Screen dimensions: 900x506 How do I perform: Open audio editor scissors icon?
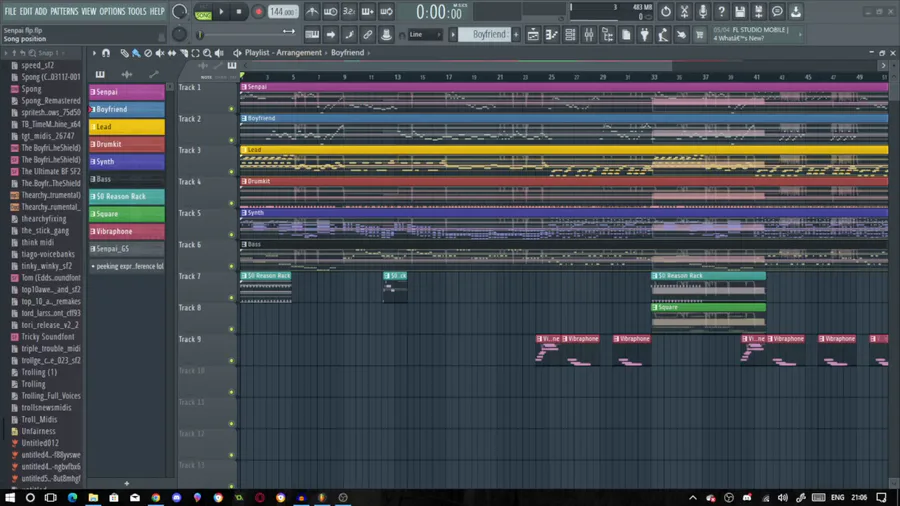pyautogui.click(x=684, y=11)
